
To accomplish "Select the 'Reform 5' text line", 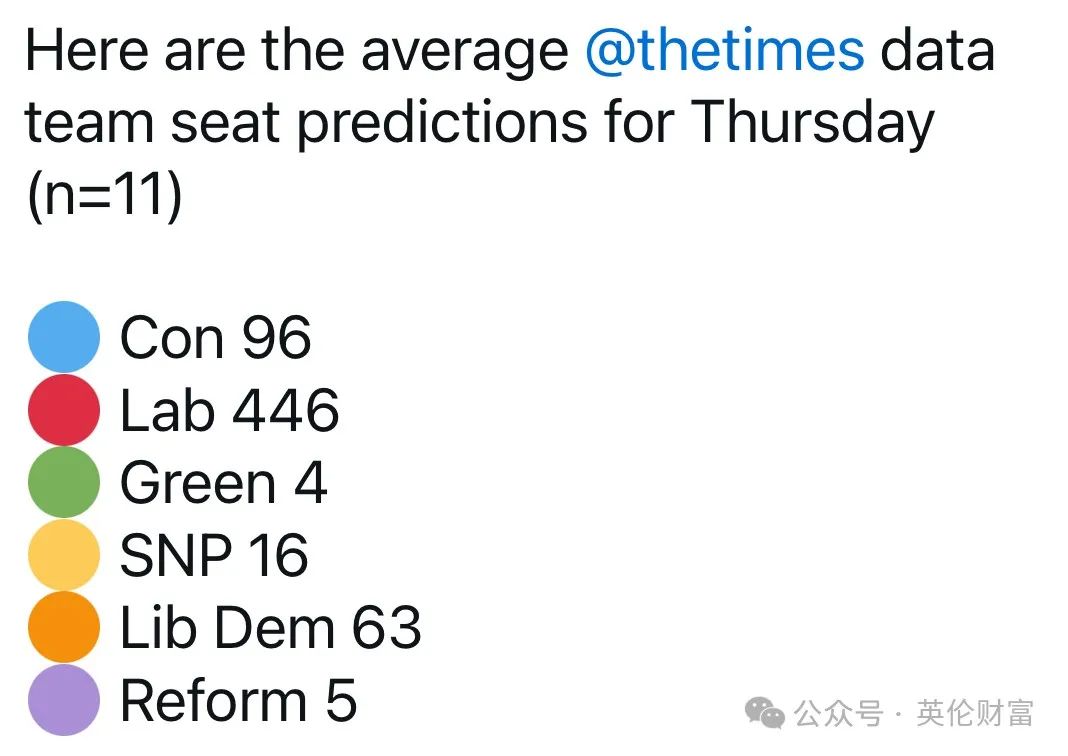I will 238,700.
